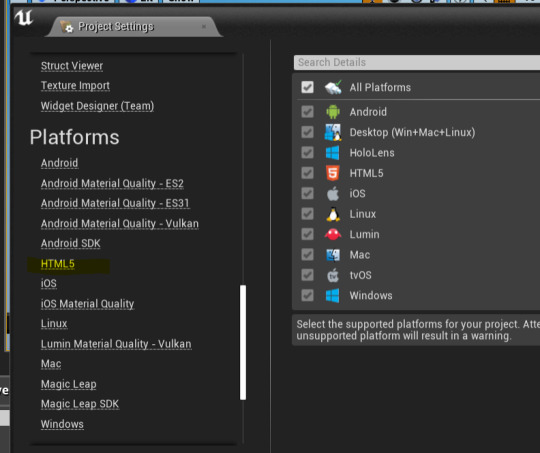Click the settings list scrollbar thumb
Viewport: 540px width, 453px height.
click(243, 342)
